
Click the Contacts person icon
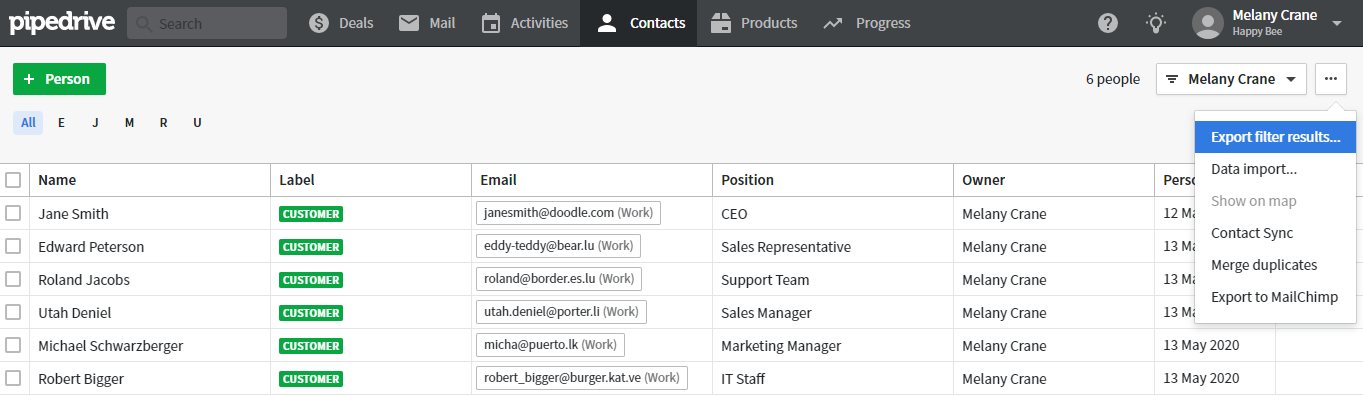(607, 23)
